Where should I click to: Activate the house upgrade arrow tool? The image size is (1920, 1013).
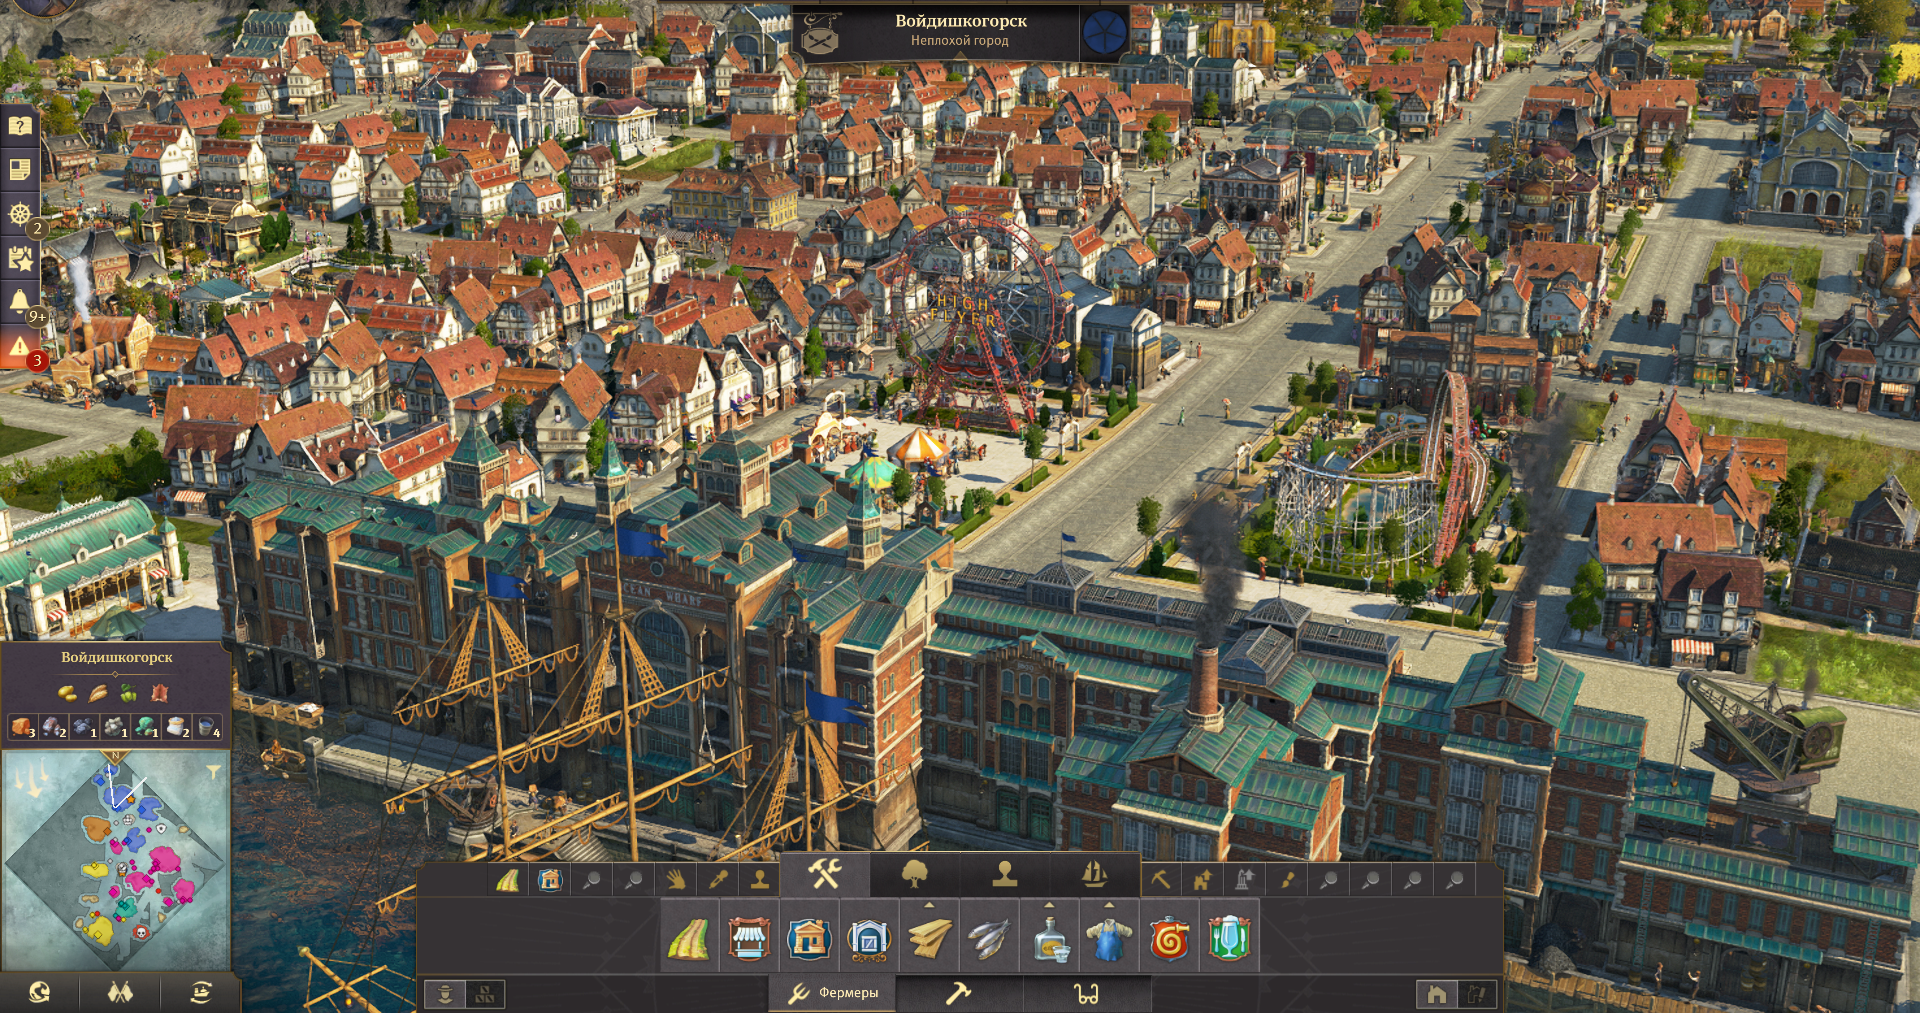click(x=1202, y=880)
